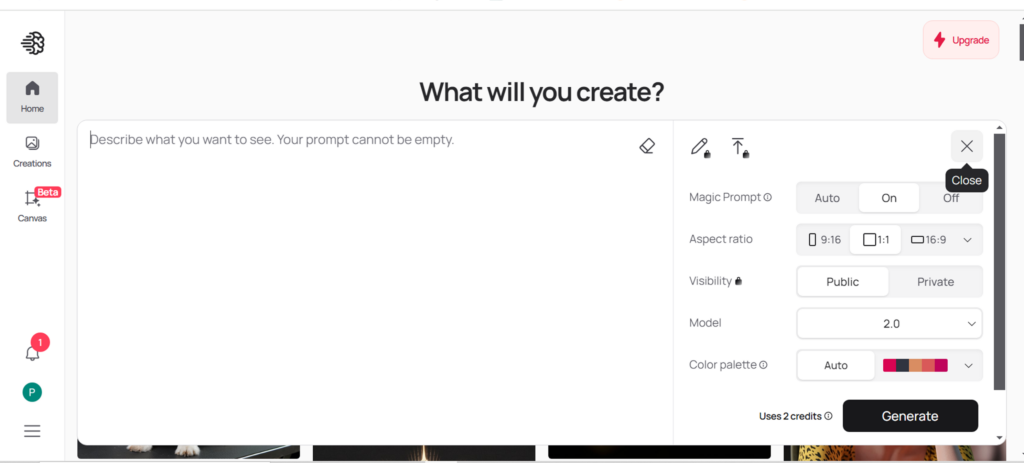Select the multicolor palette swatch
The height and width of the screenshot is (463, 1024).
pos(915,366)
